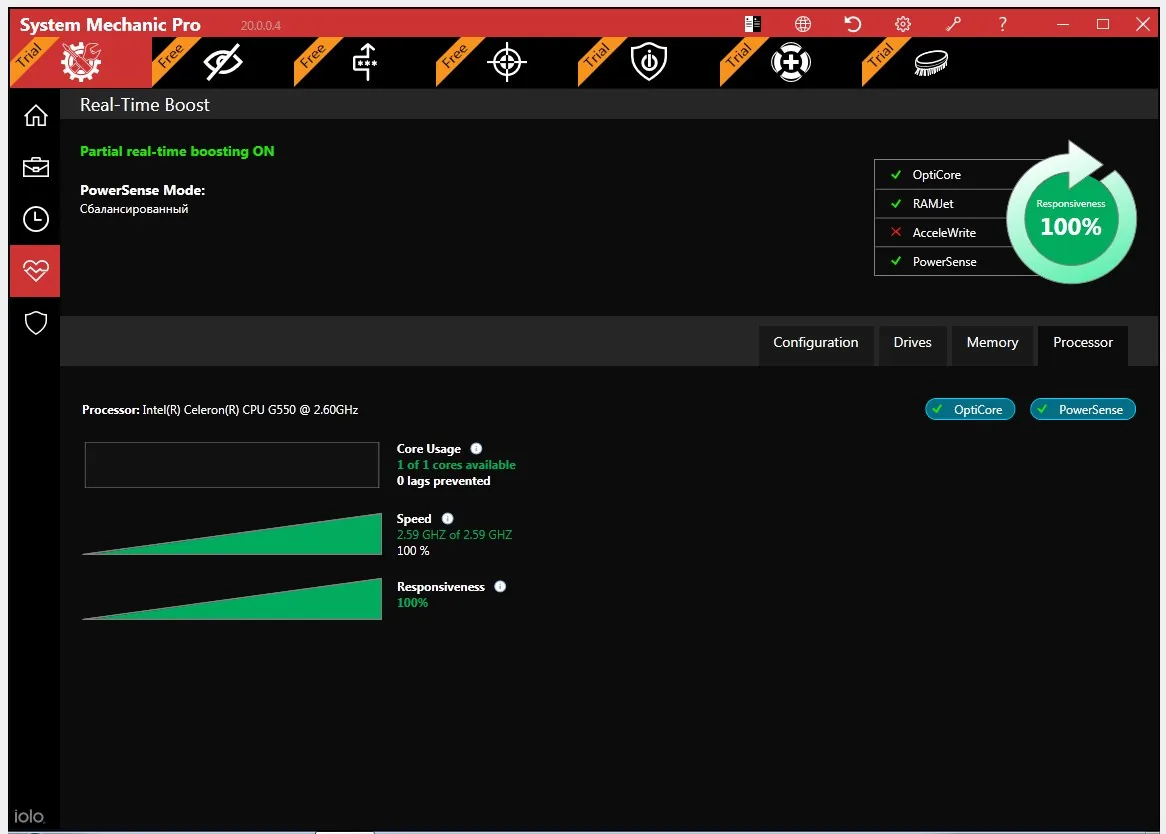The height and width of the screenshot is (834, 1166).
Task: Click OptiCore status row in summary box
Action: (943, 175)
